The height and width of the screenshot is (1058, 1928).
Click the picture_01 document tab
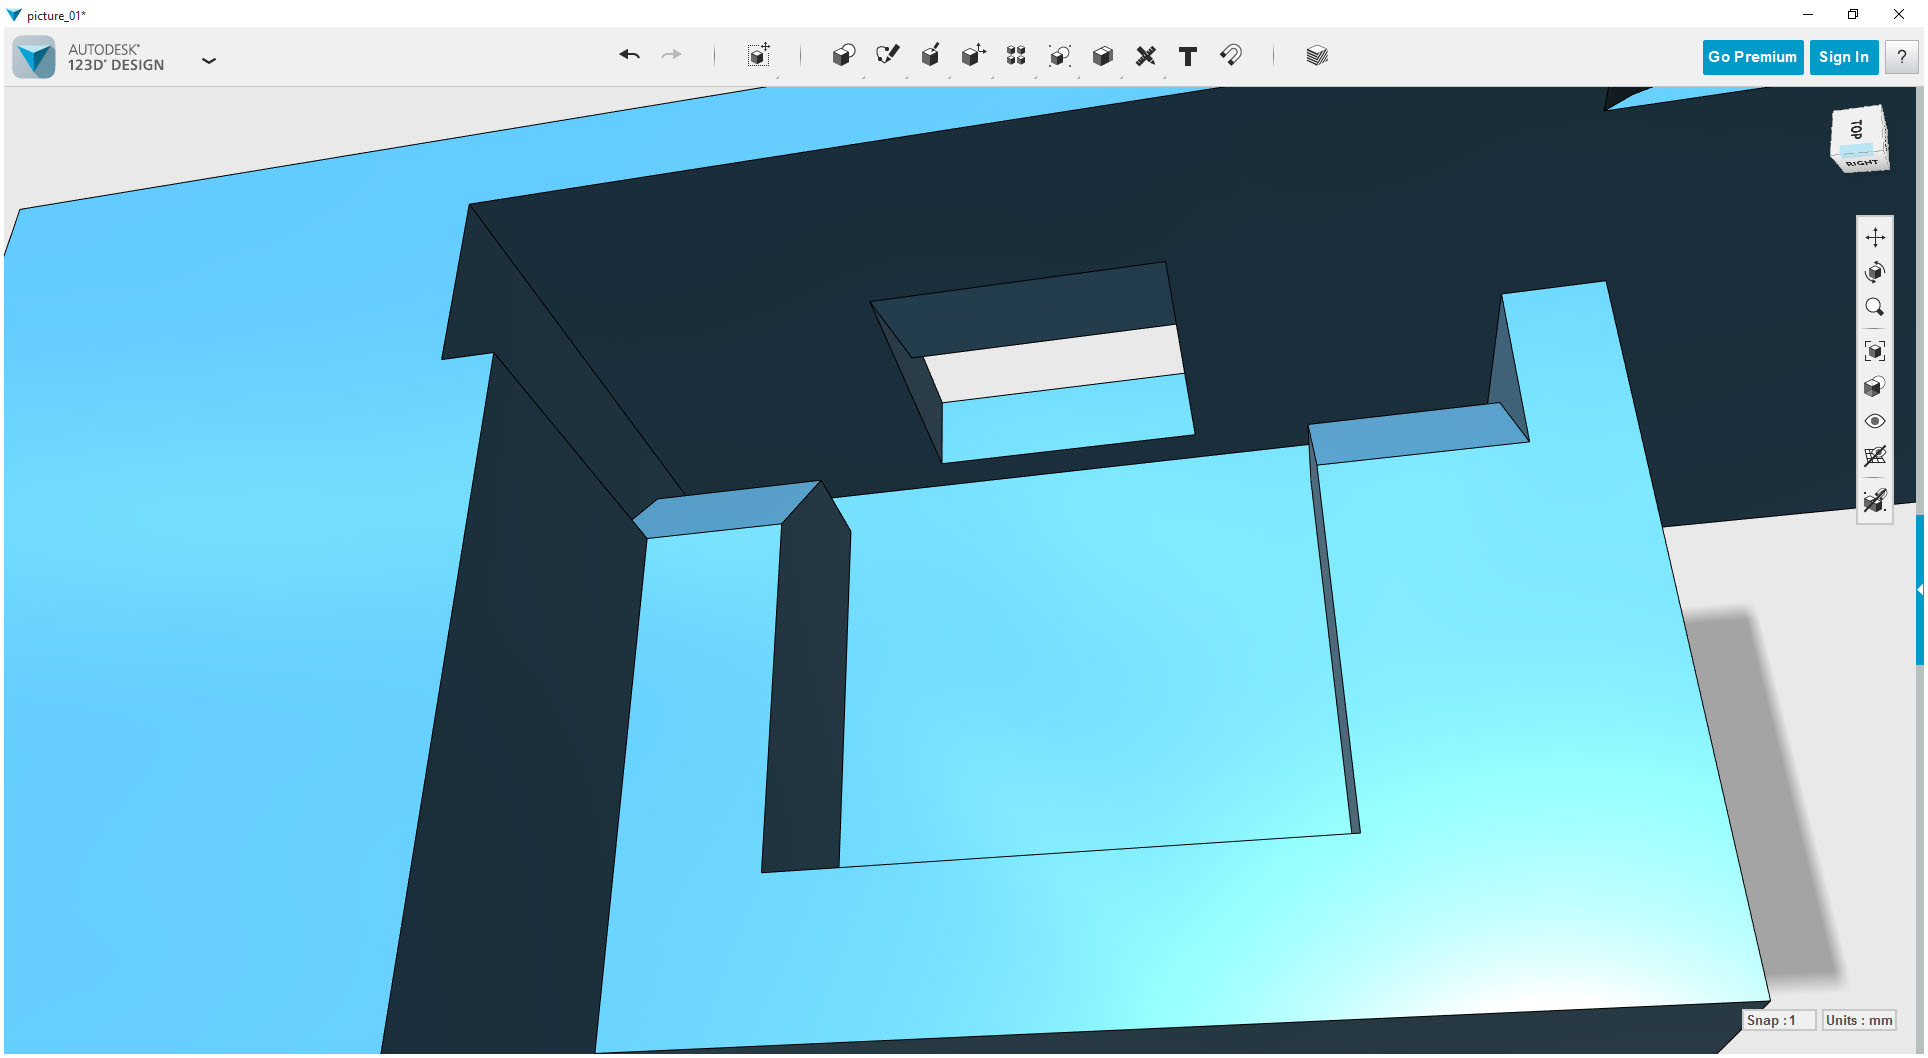pos(57,15)
